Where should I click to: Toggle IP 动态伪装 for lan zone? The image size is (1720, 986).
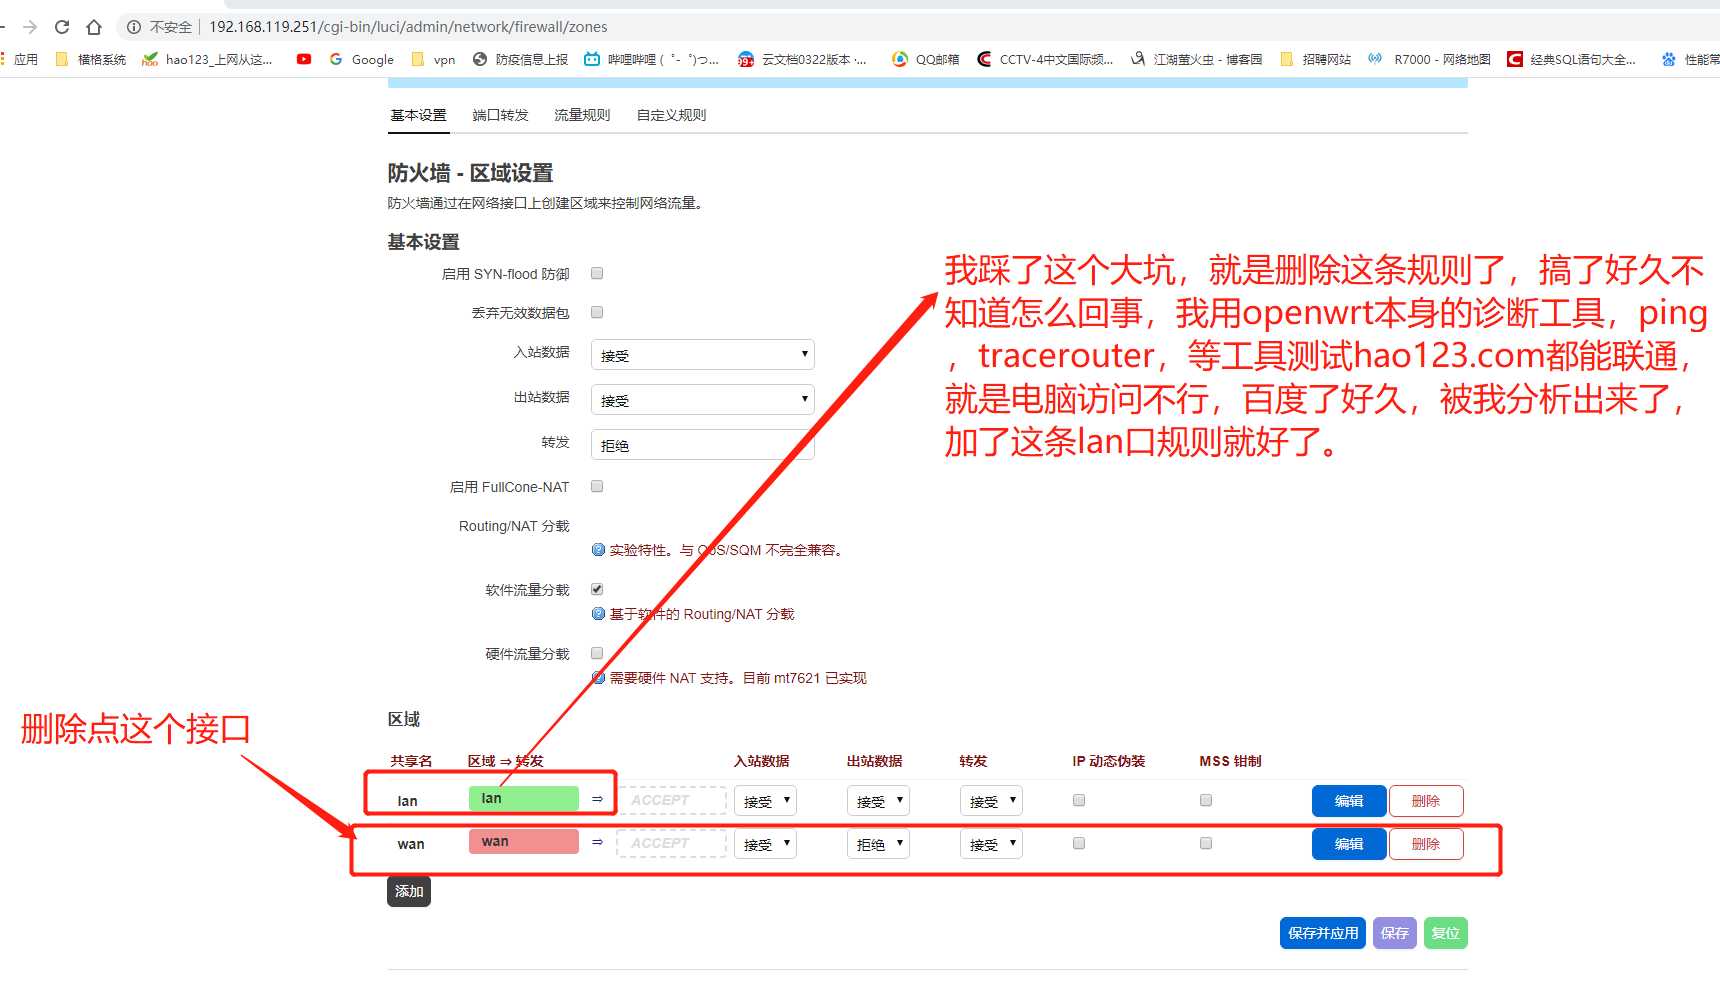pyautogui.click(x=1079, y=800)
